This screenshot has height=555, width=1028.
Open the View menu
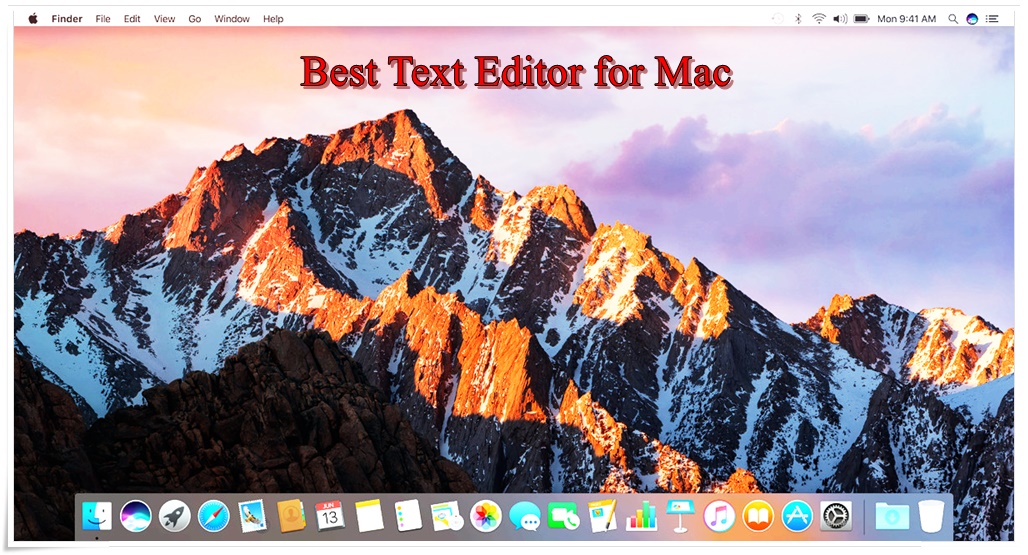(165, 19)
